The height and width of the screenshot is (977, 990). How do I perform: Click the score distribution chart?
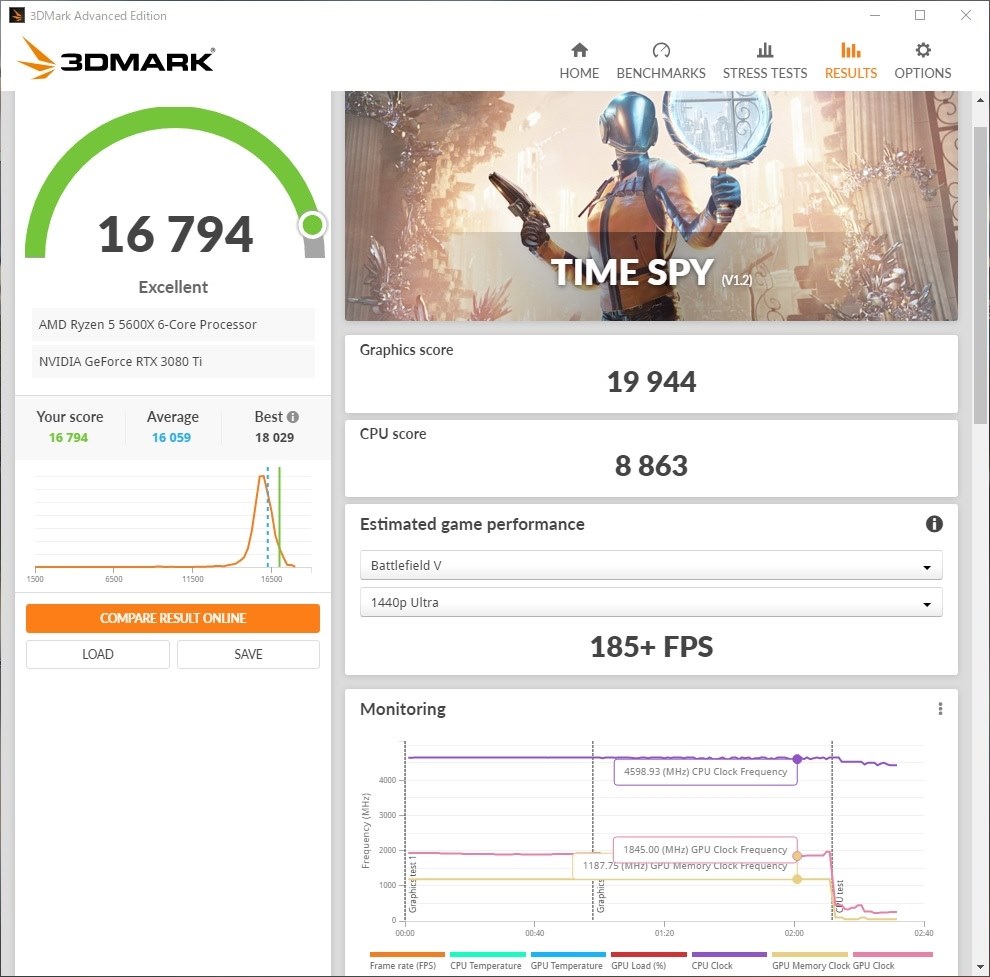point(173,523)
